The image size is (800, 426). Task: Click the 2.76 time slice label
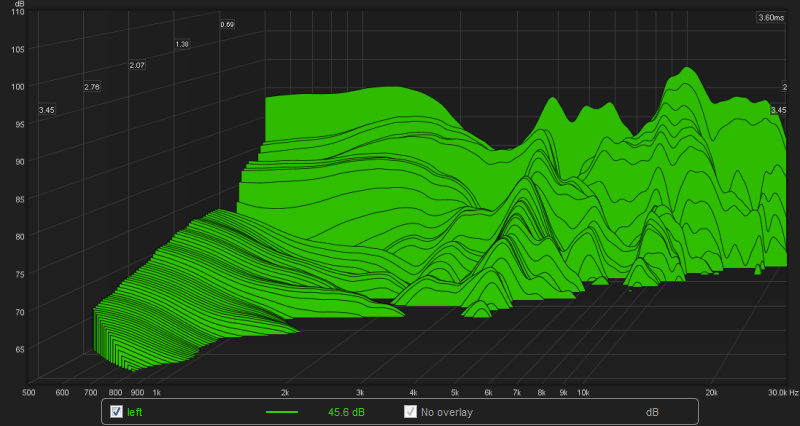[92, 87]
